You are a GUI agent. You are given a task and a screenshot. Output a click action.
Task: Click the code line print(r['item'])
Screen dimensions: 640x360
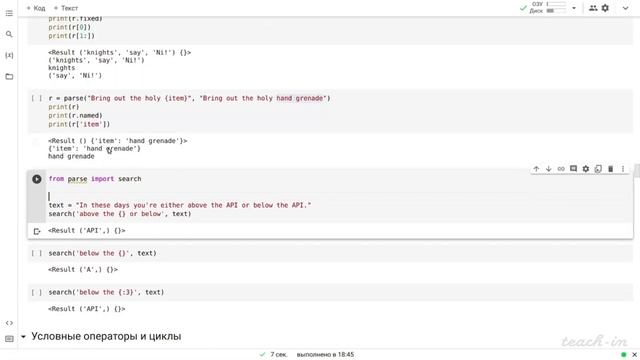pyautogui.click(x=79, y=124)
